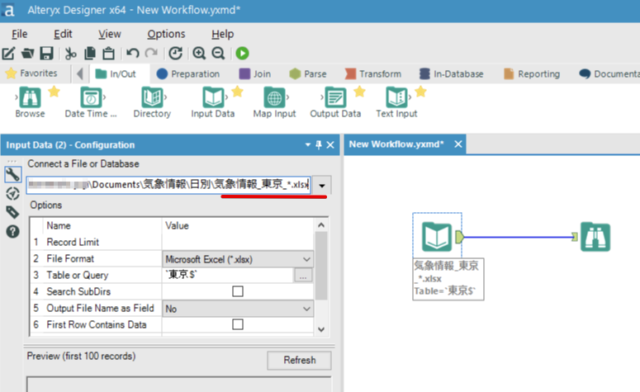
Task: Switch to the Join tool tab
Action: tap(255, 74)
